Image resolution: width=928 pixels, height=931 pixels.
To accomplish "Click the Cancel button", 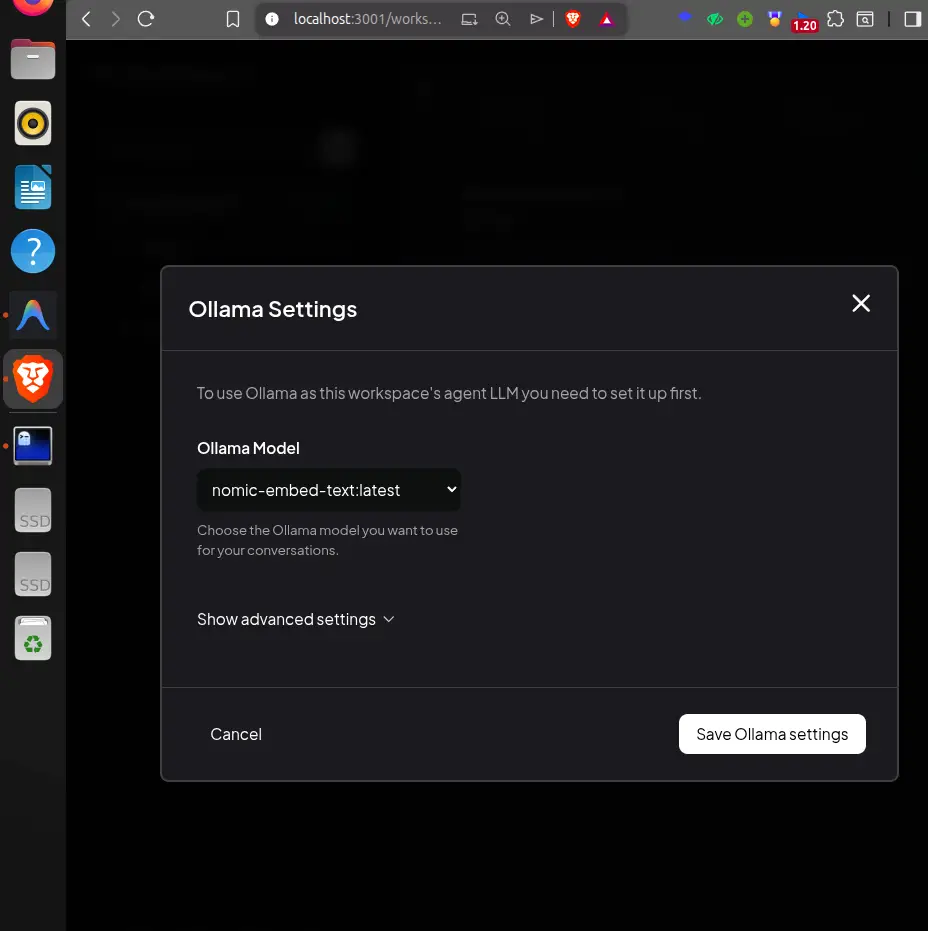I will [x=236, y=734].
